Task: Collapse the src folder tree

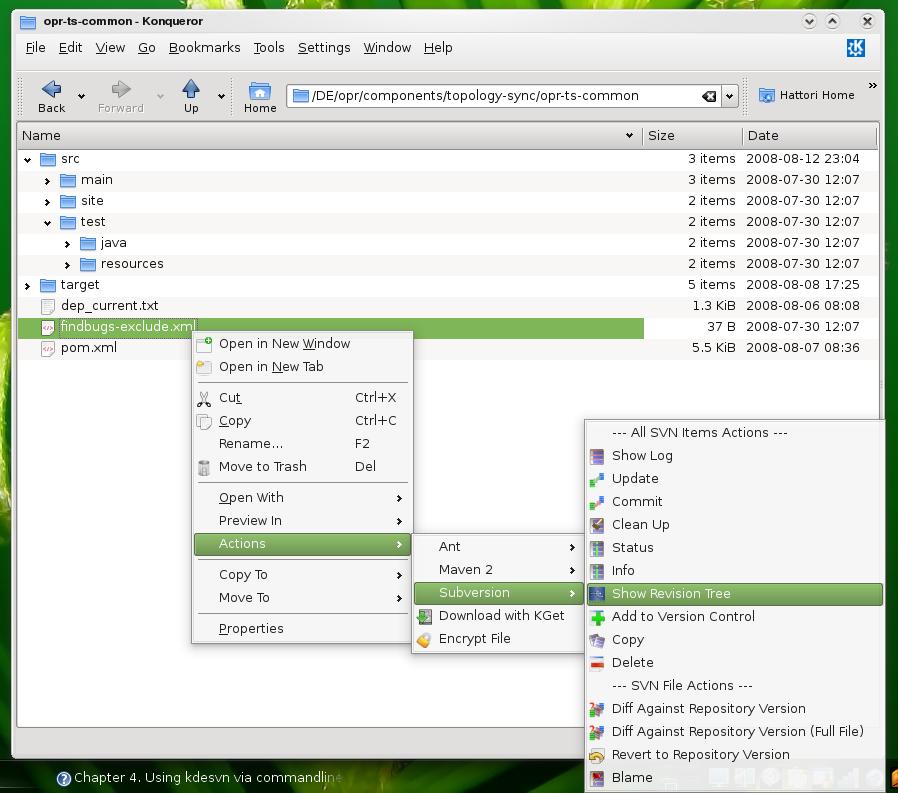Action: [x=27, y=160]
